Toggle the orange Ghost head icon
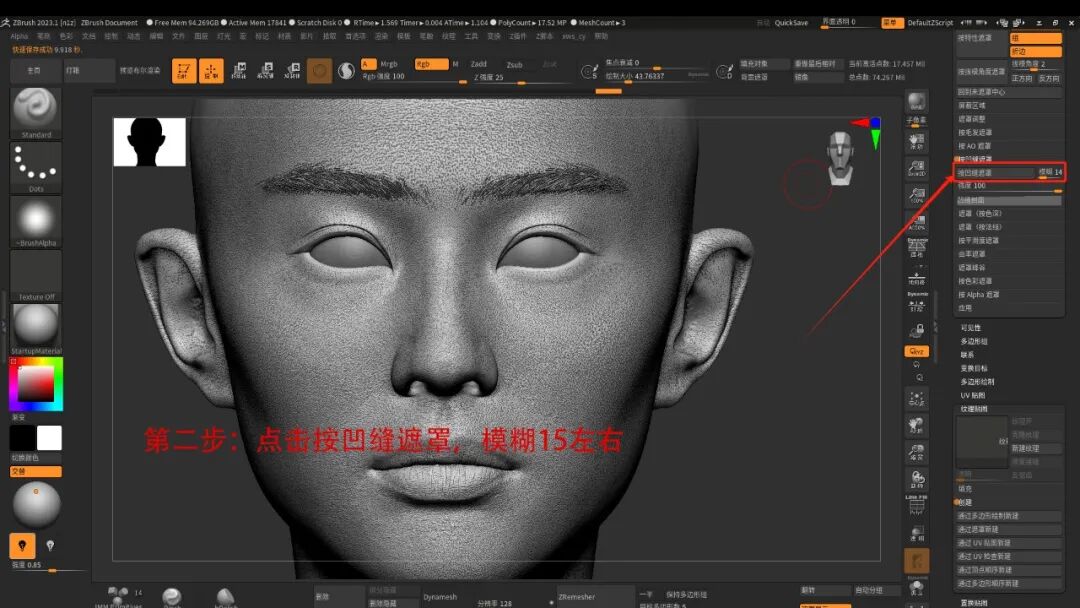Image resolution: width=1080 pixels, height=608 pixels. 917,560
